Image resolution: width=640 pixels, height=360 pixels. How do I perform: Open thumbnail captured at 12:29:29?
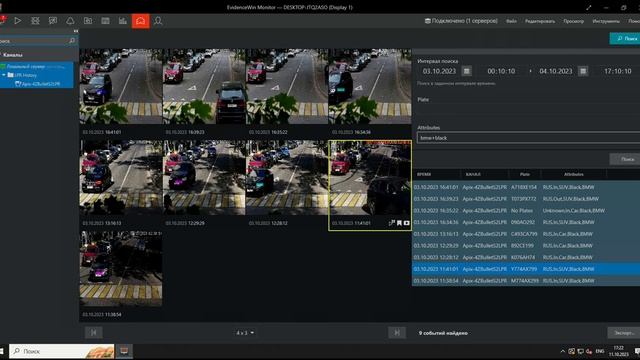click(204, 178)
